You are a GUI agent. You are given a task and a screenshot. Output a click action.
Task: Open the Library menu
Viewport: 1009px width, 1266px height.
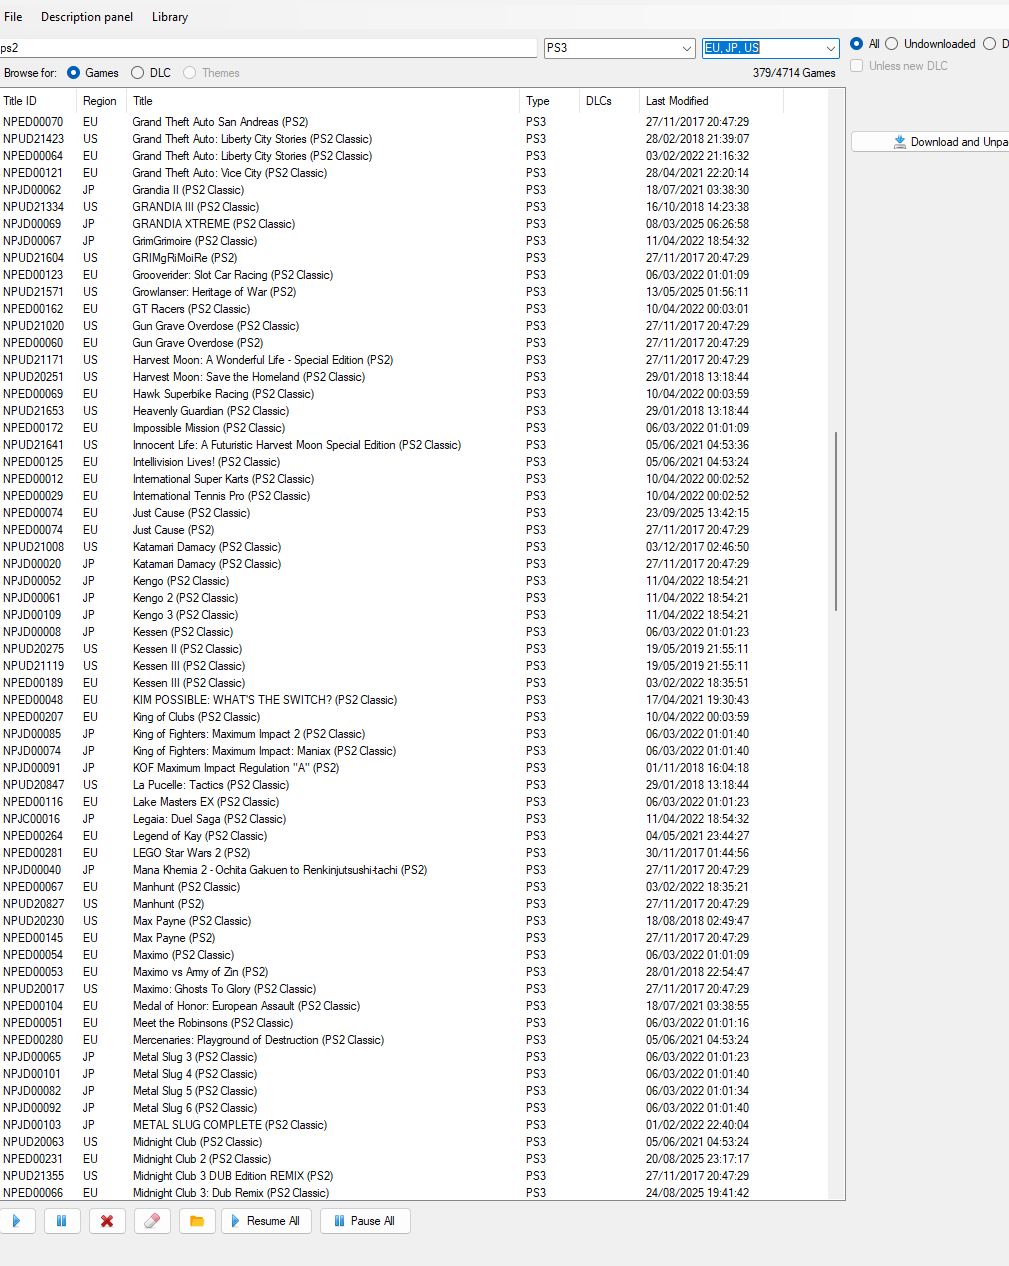(170, 17)
